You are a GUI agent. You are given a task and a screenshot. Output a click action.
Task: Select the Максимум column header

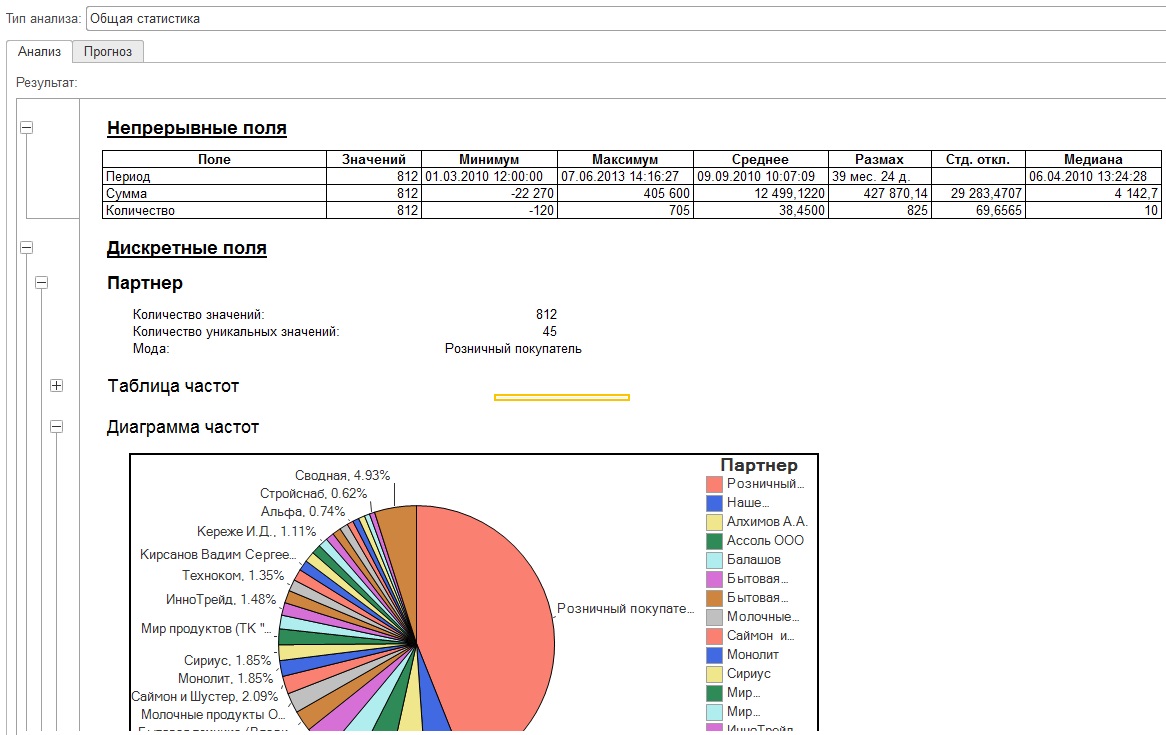click(625, 159)
